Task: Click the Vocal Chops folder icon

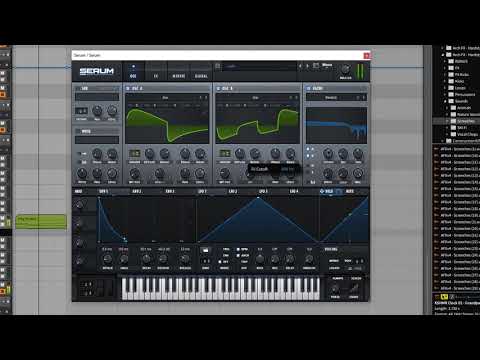Action: [453, 134]
